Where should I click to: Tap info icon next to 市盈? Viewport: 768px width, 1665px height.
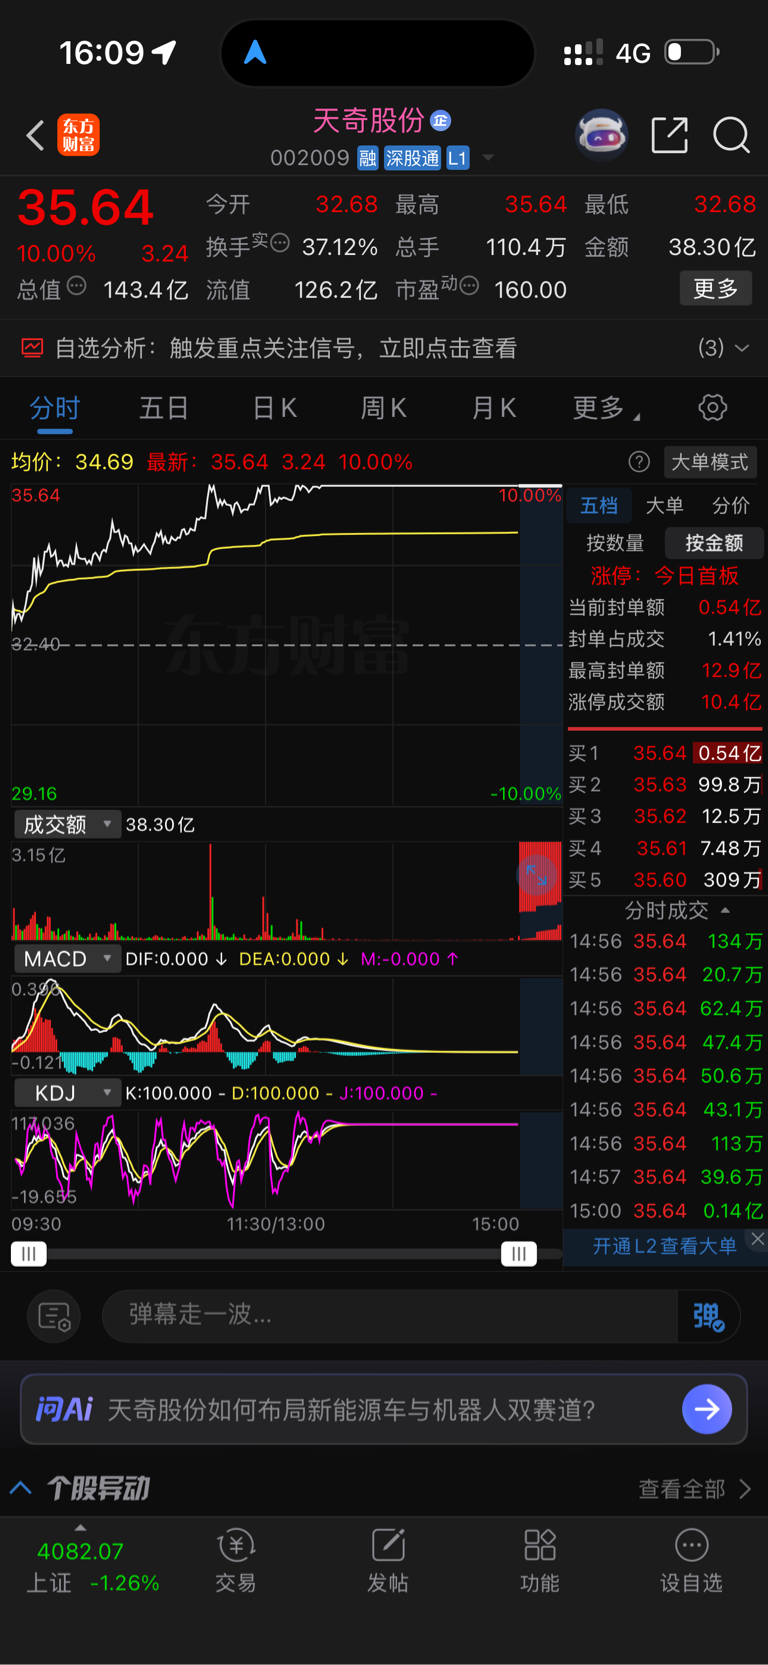pyautogui.click(x=468, y=287)
